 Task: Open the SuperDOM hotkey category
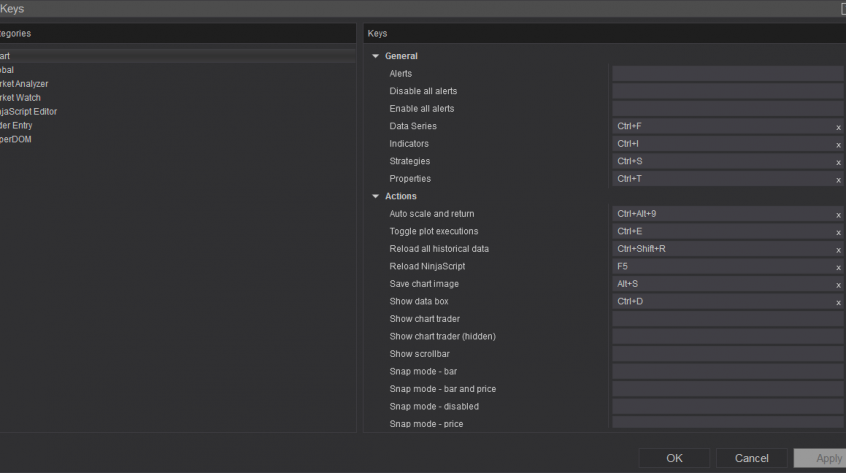click(x=16, y=139)
